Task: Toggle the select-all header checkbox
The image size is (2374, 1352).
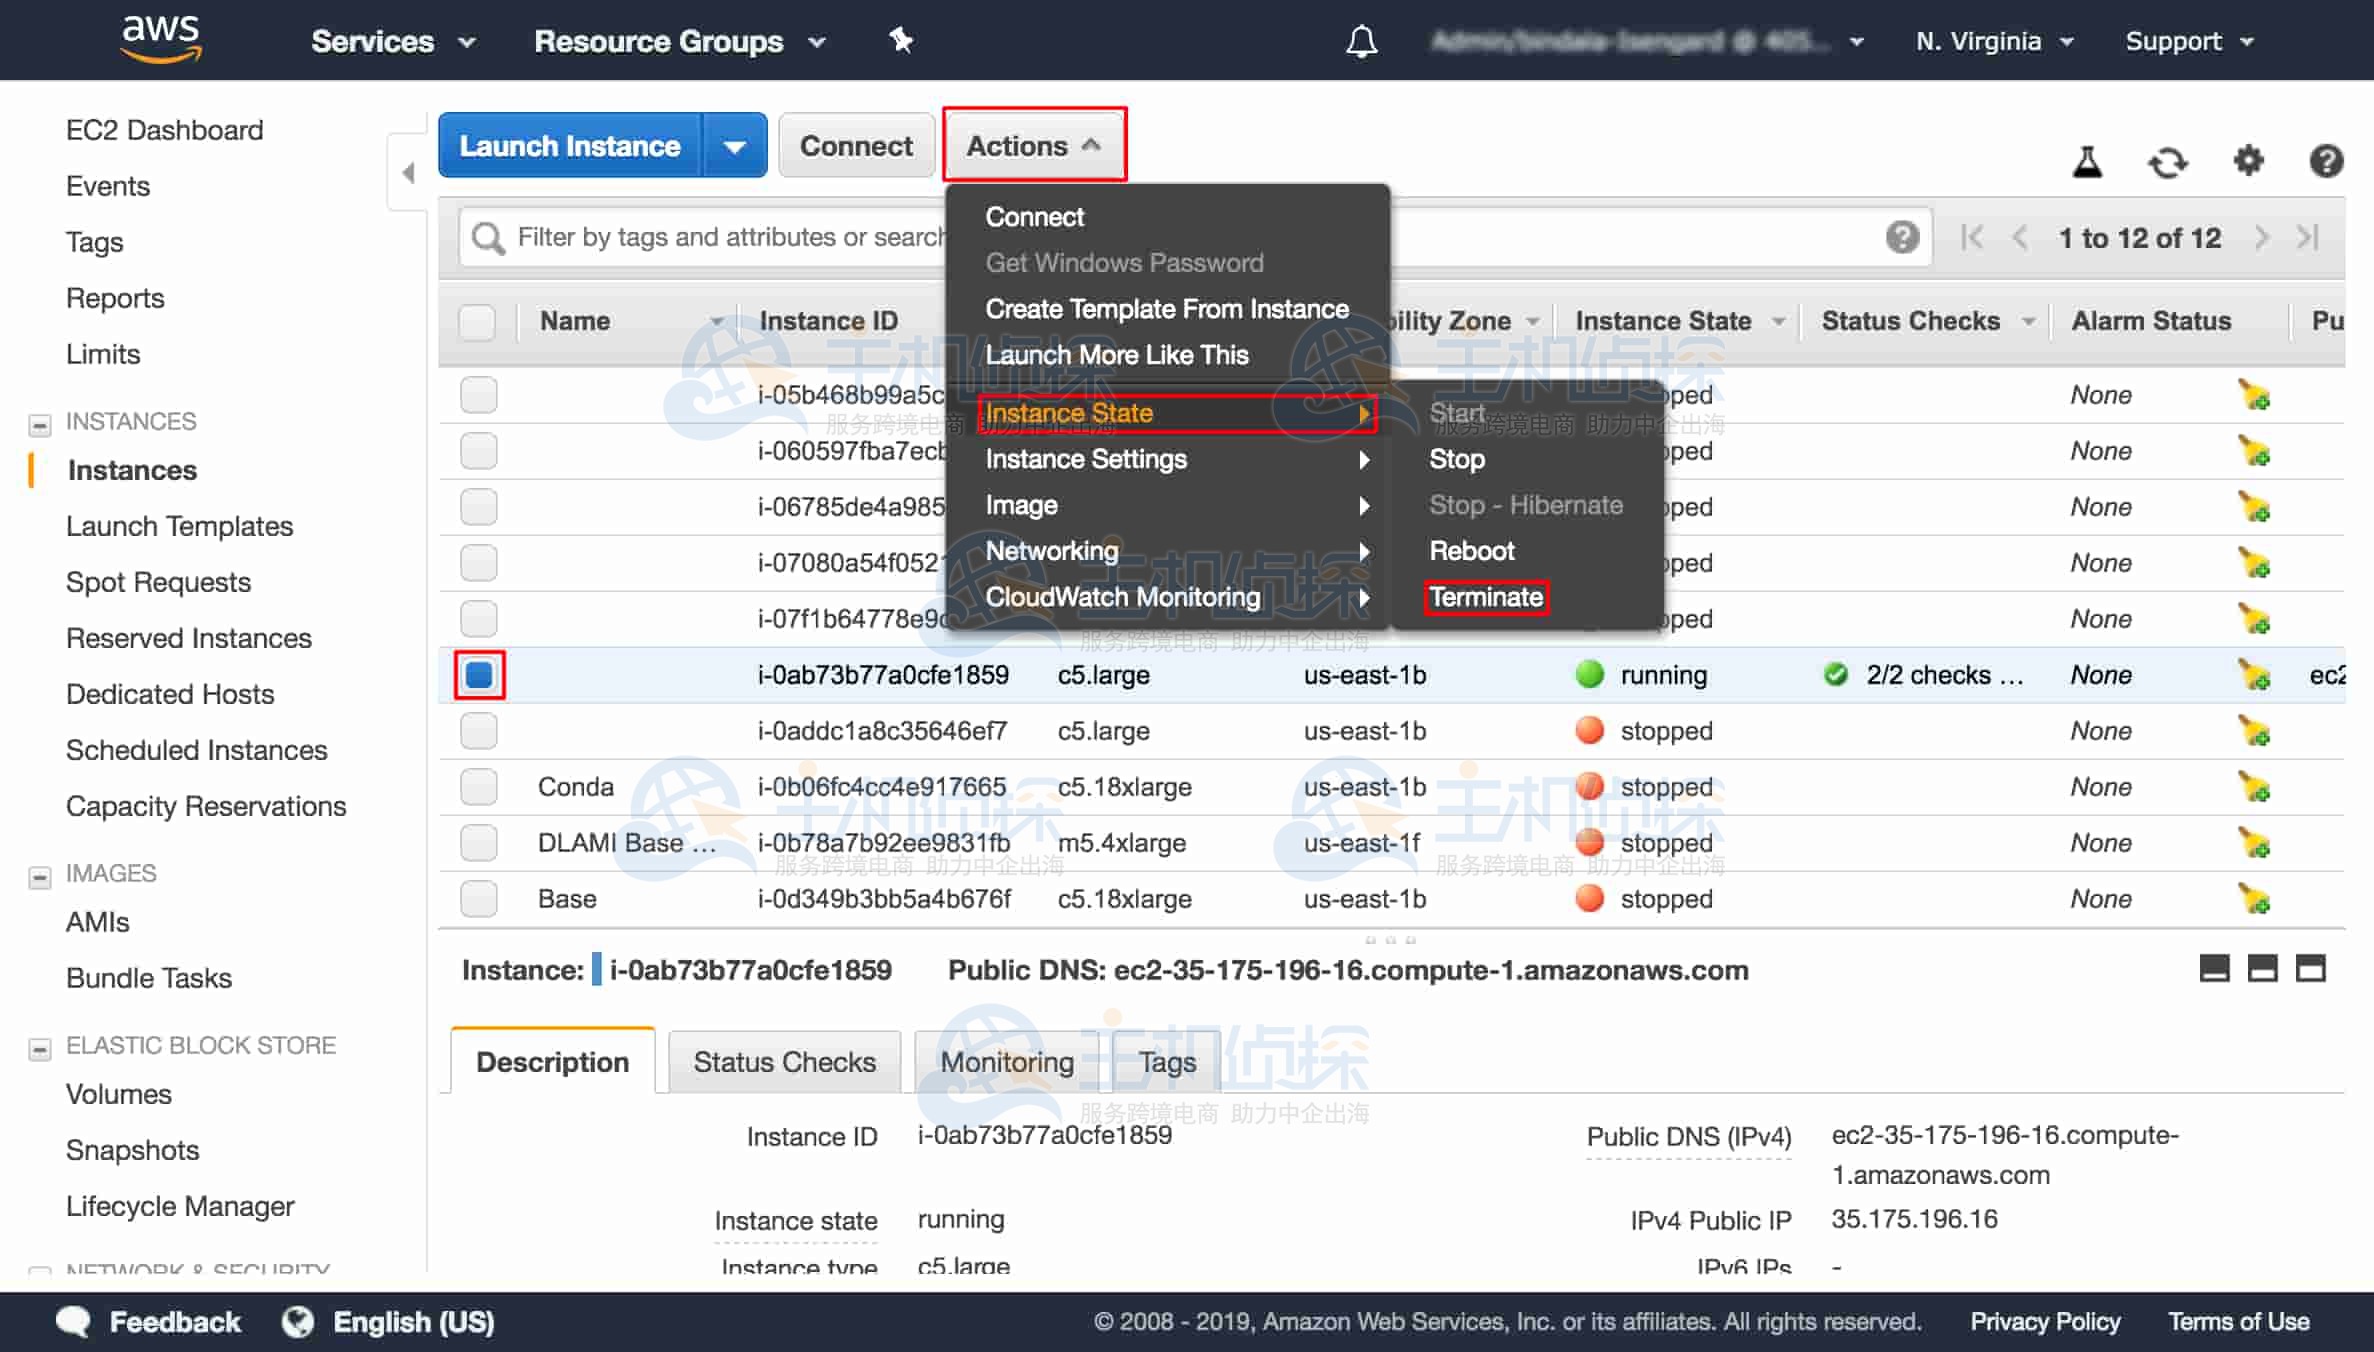Action: 477,322
